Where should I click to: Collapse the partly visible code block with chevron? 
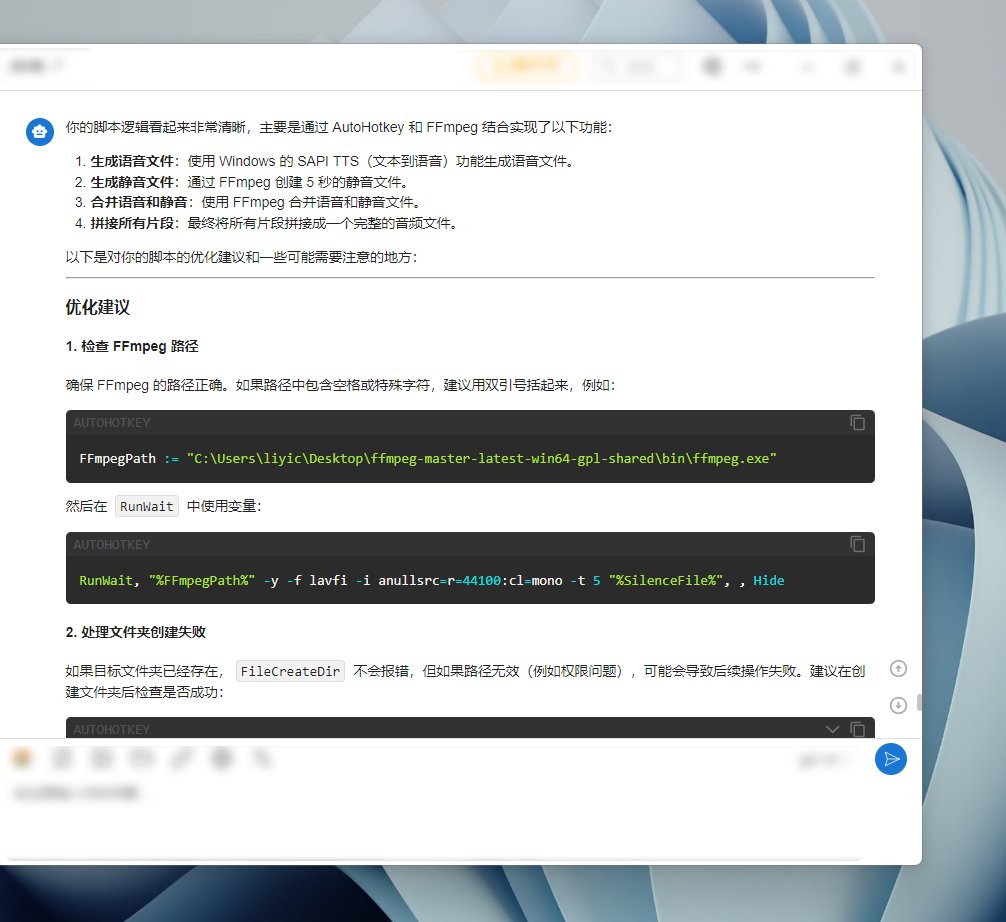(x=832, y=730)
